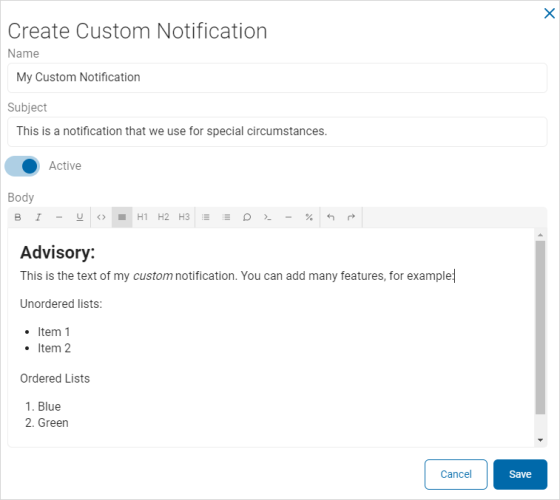560x500 pixels.
Task: Insert an ordered list
Action: click(226, 217)
